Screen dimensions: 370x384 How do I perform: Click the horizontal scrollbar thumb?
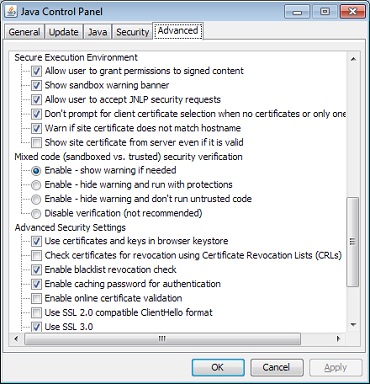162,339
